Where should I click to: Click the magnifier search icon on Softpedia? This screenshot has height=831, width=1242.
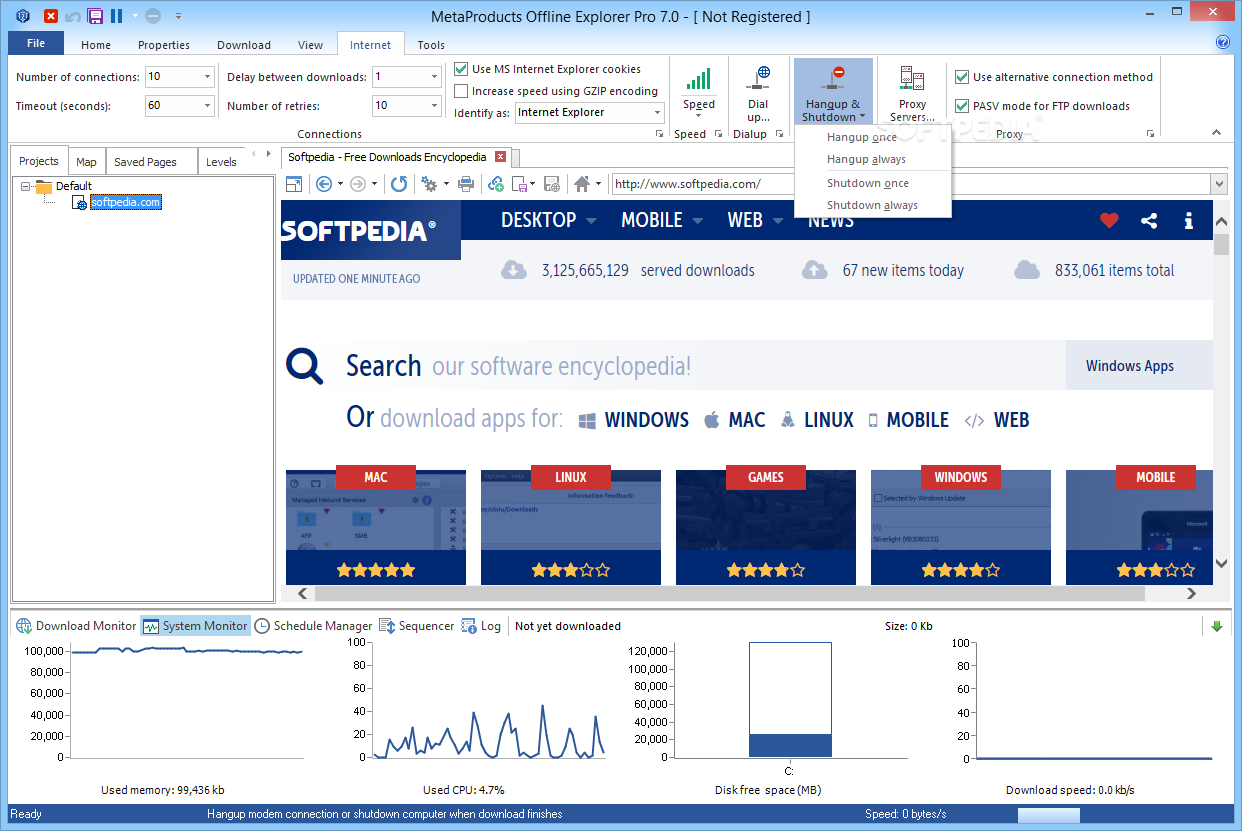pos(305,366)
